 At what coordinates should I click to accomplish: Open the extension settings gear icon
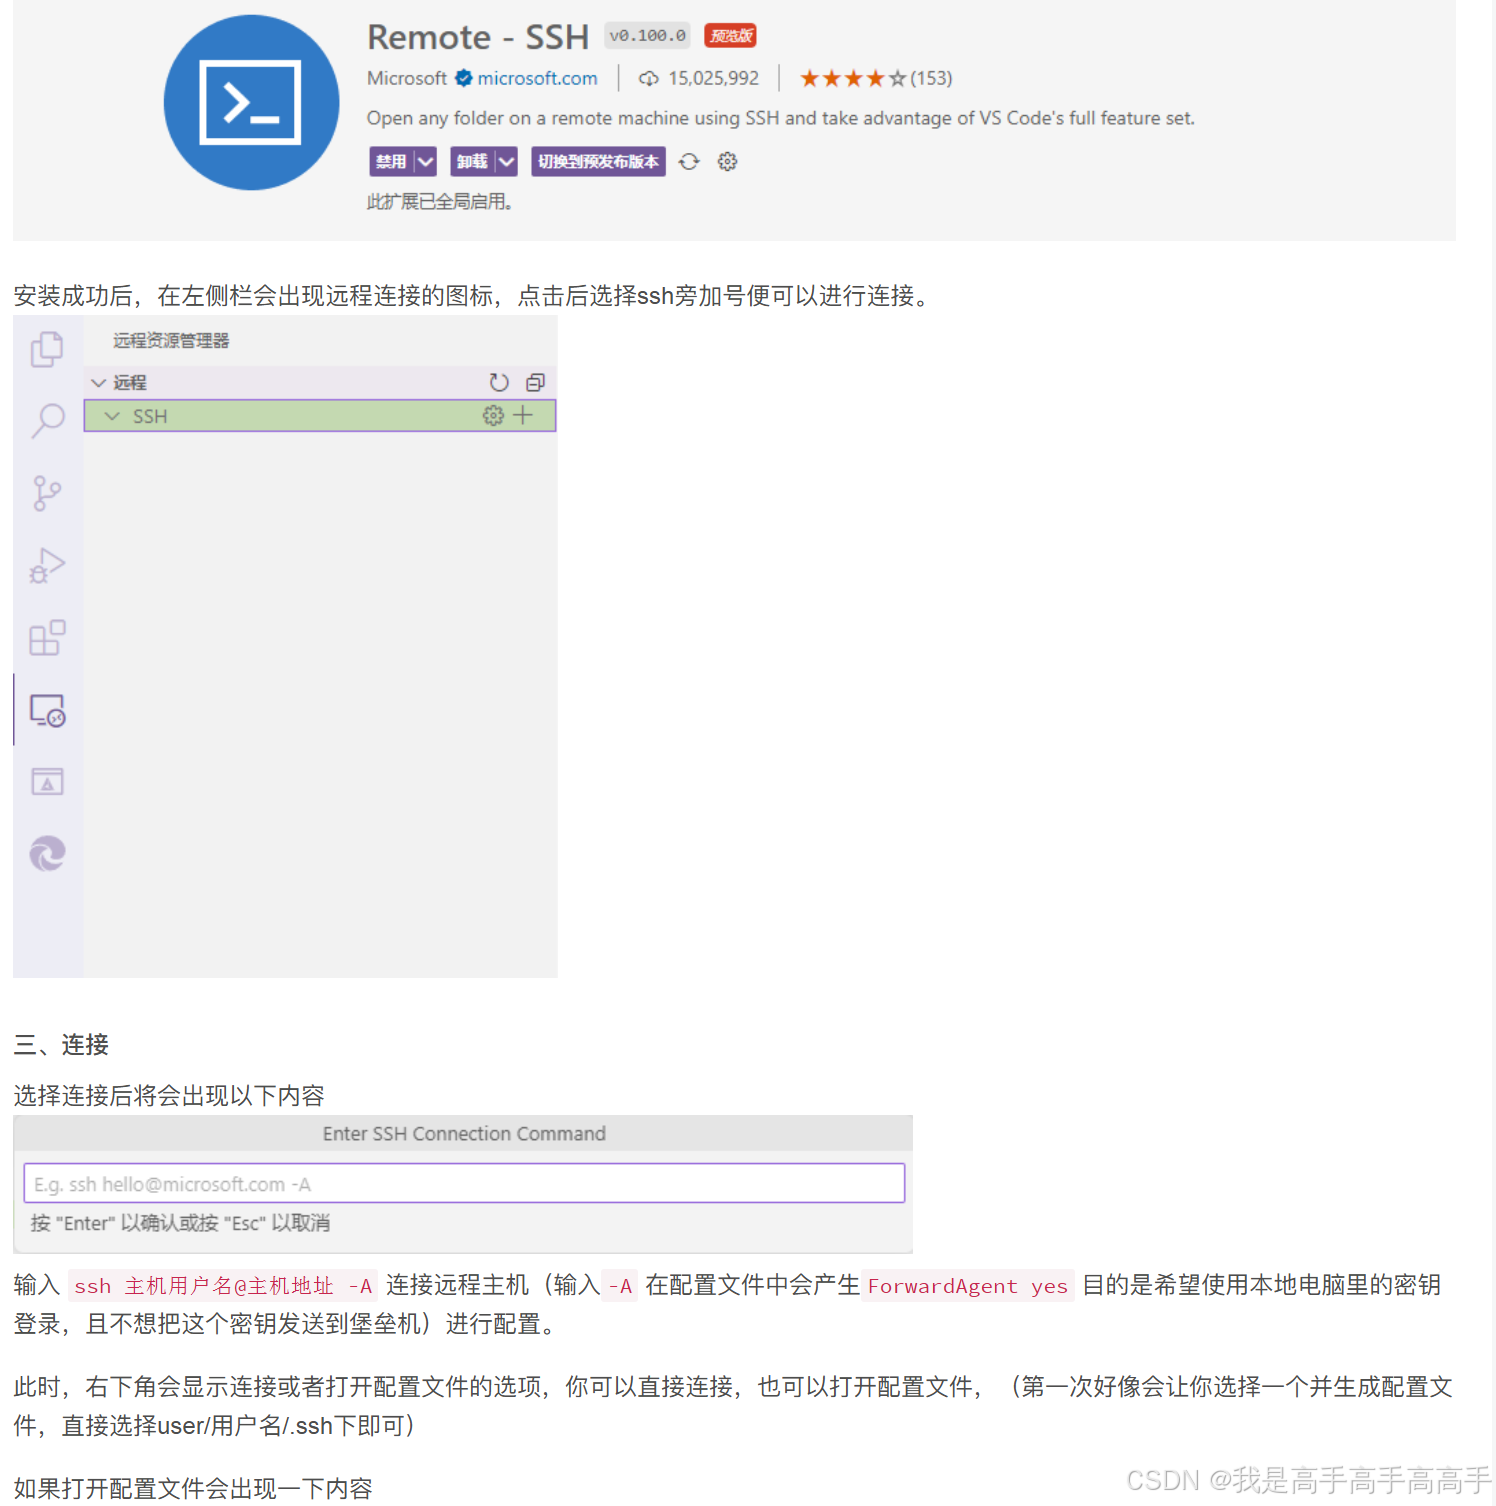tap(727, 161)
